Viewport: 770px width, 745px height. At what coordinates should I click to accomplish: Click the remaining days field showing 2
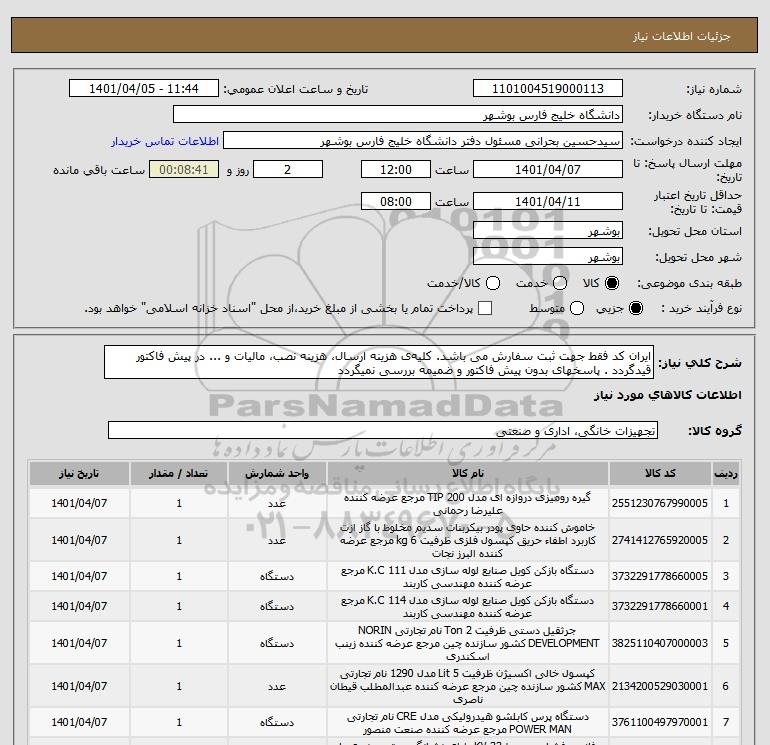tap(288, 169)
